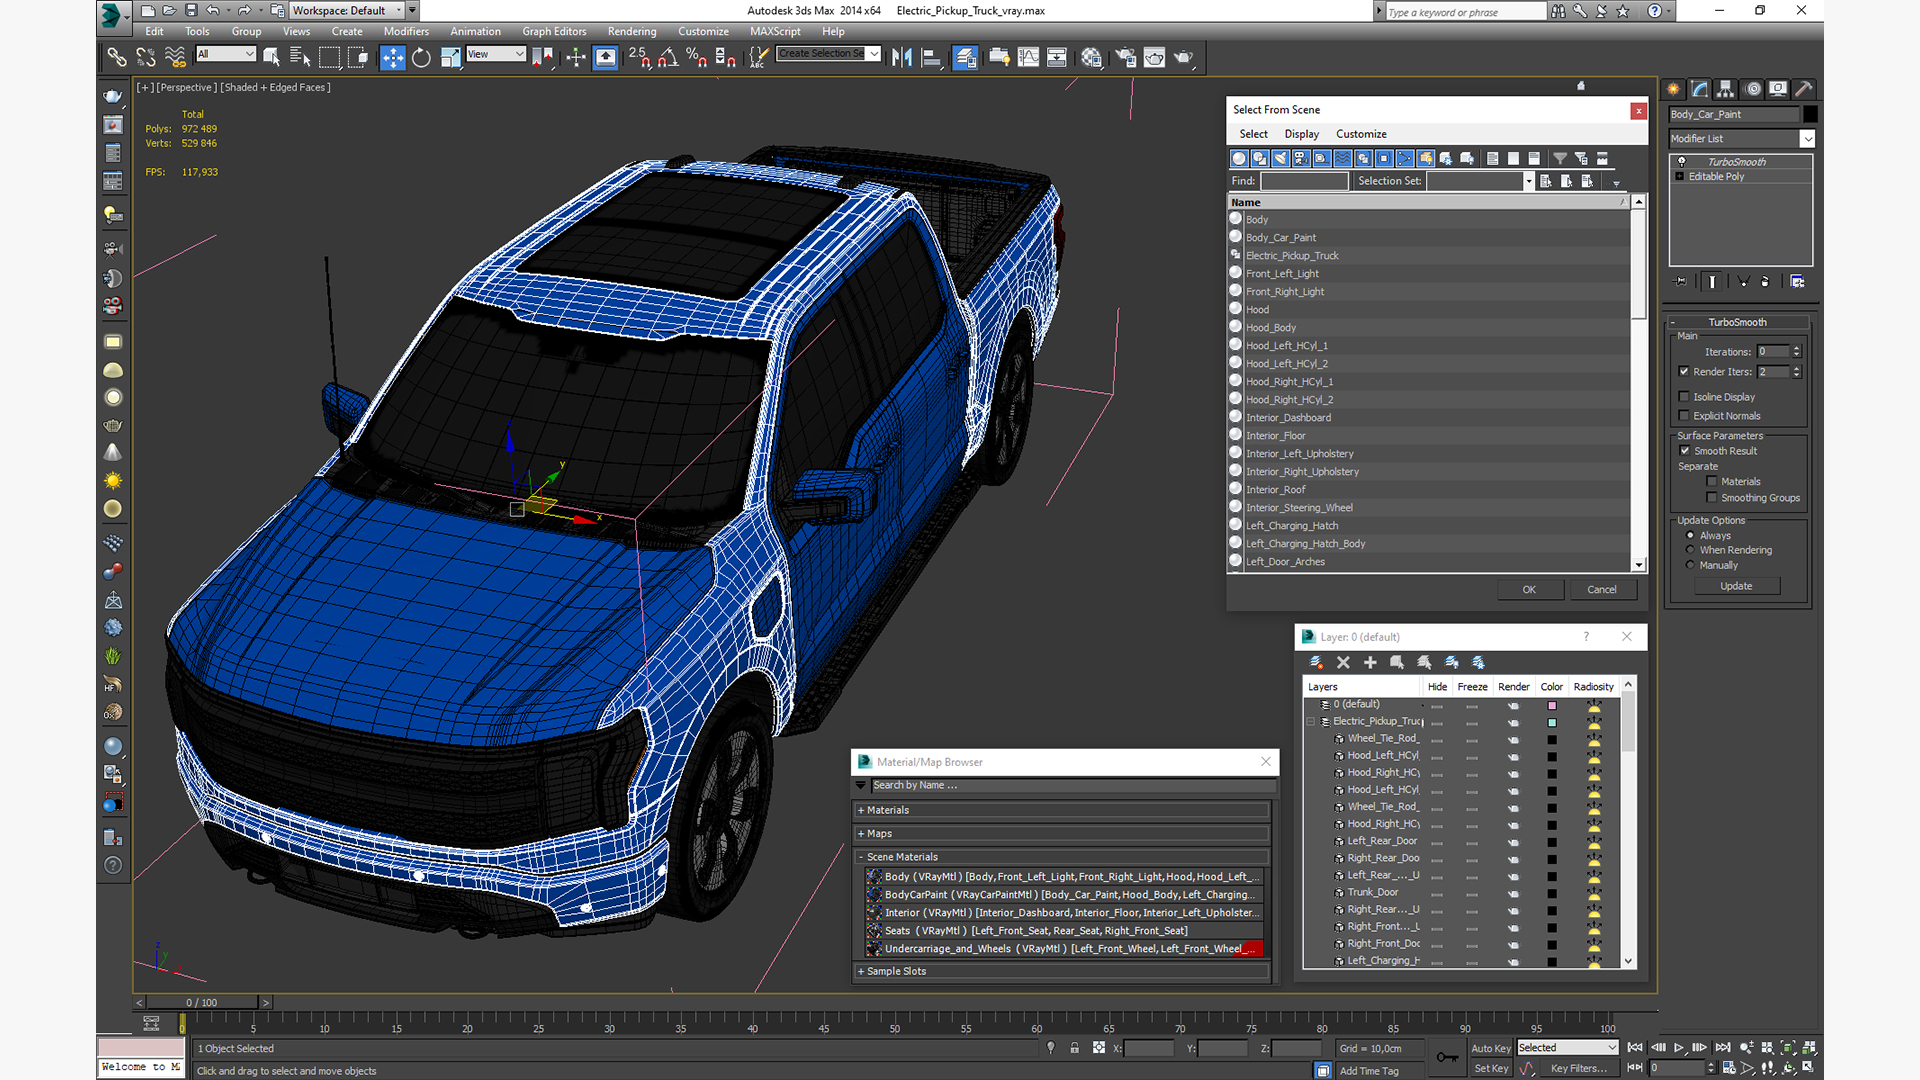This screenshot has height=1080, width=1920.
Task: Open the View reference coordinate dropdown
Action: pos(496,54)
